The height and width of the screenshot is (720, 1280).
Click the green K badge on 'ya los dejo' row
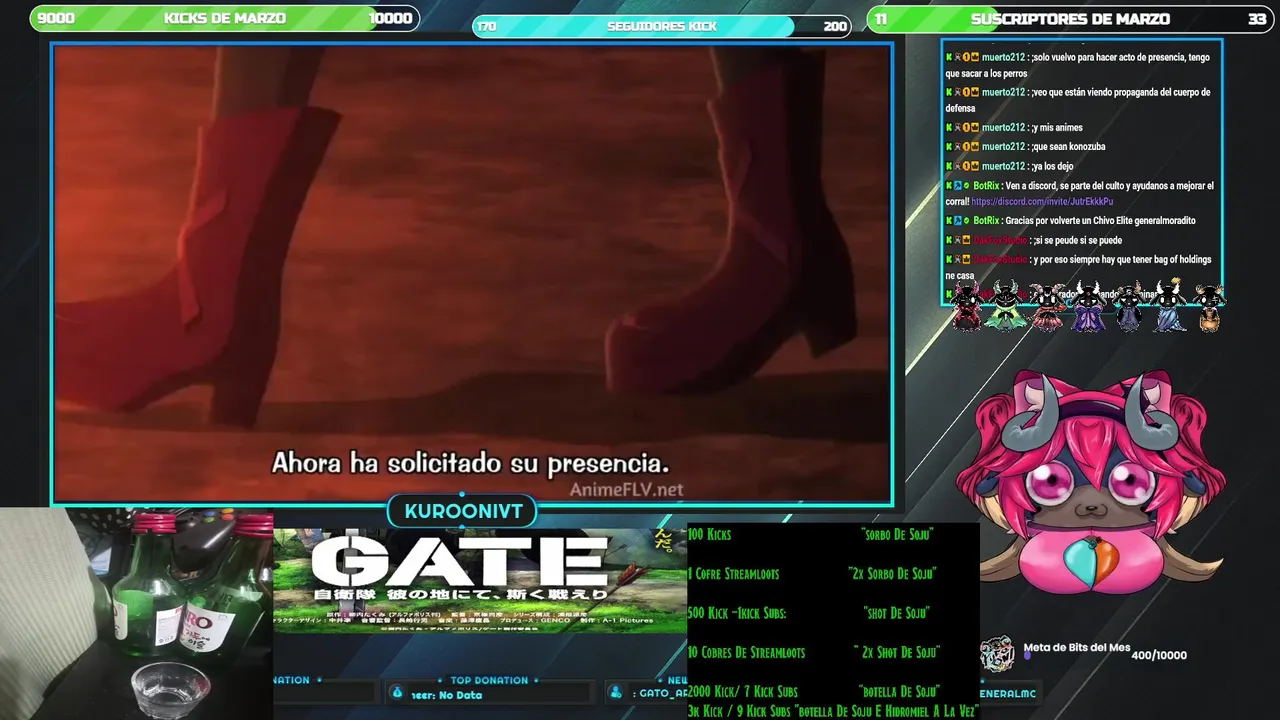[x=949, y=166]
